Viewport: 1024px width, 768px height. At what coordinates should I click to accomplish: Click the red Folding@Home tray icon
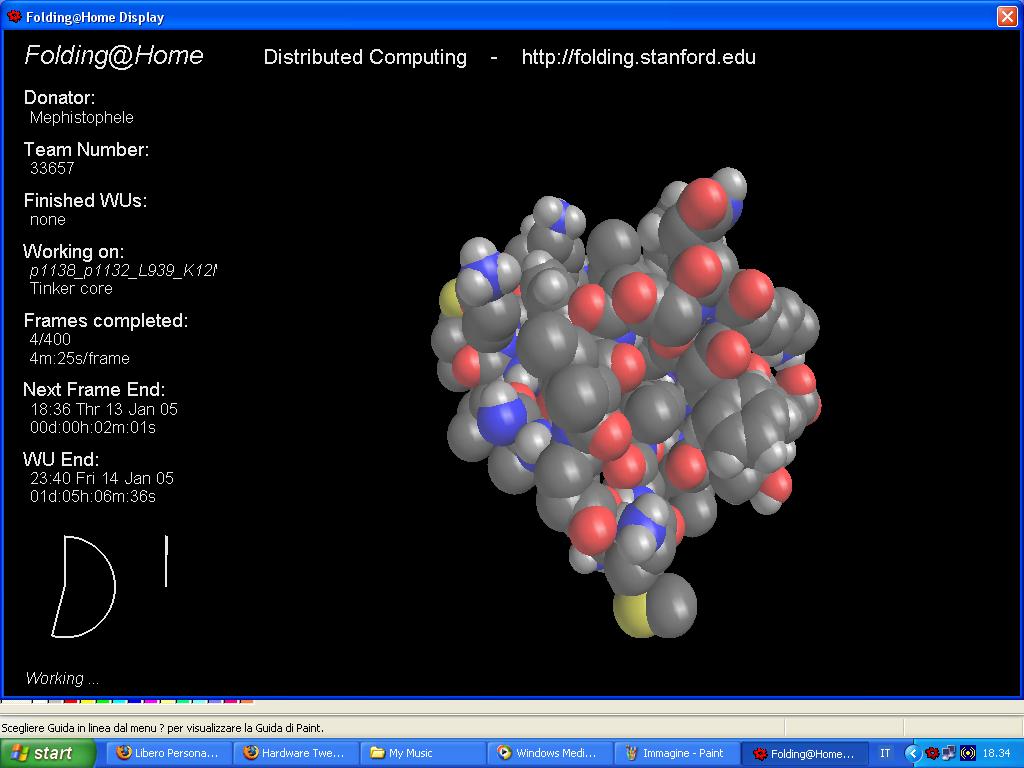pos(932,753)
